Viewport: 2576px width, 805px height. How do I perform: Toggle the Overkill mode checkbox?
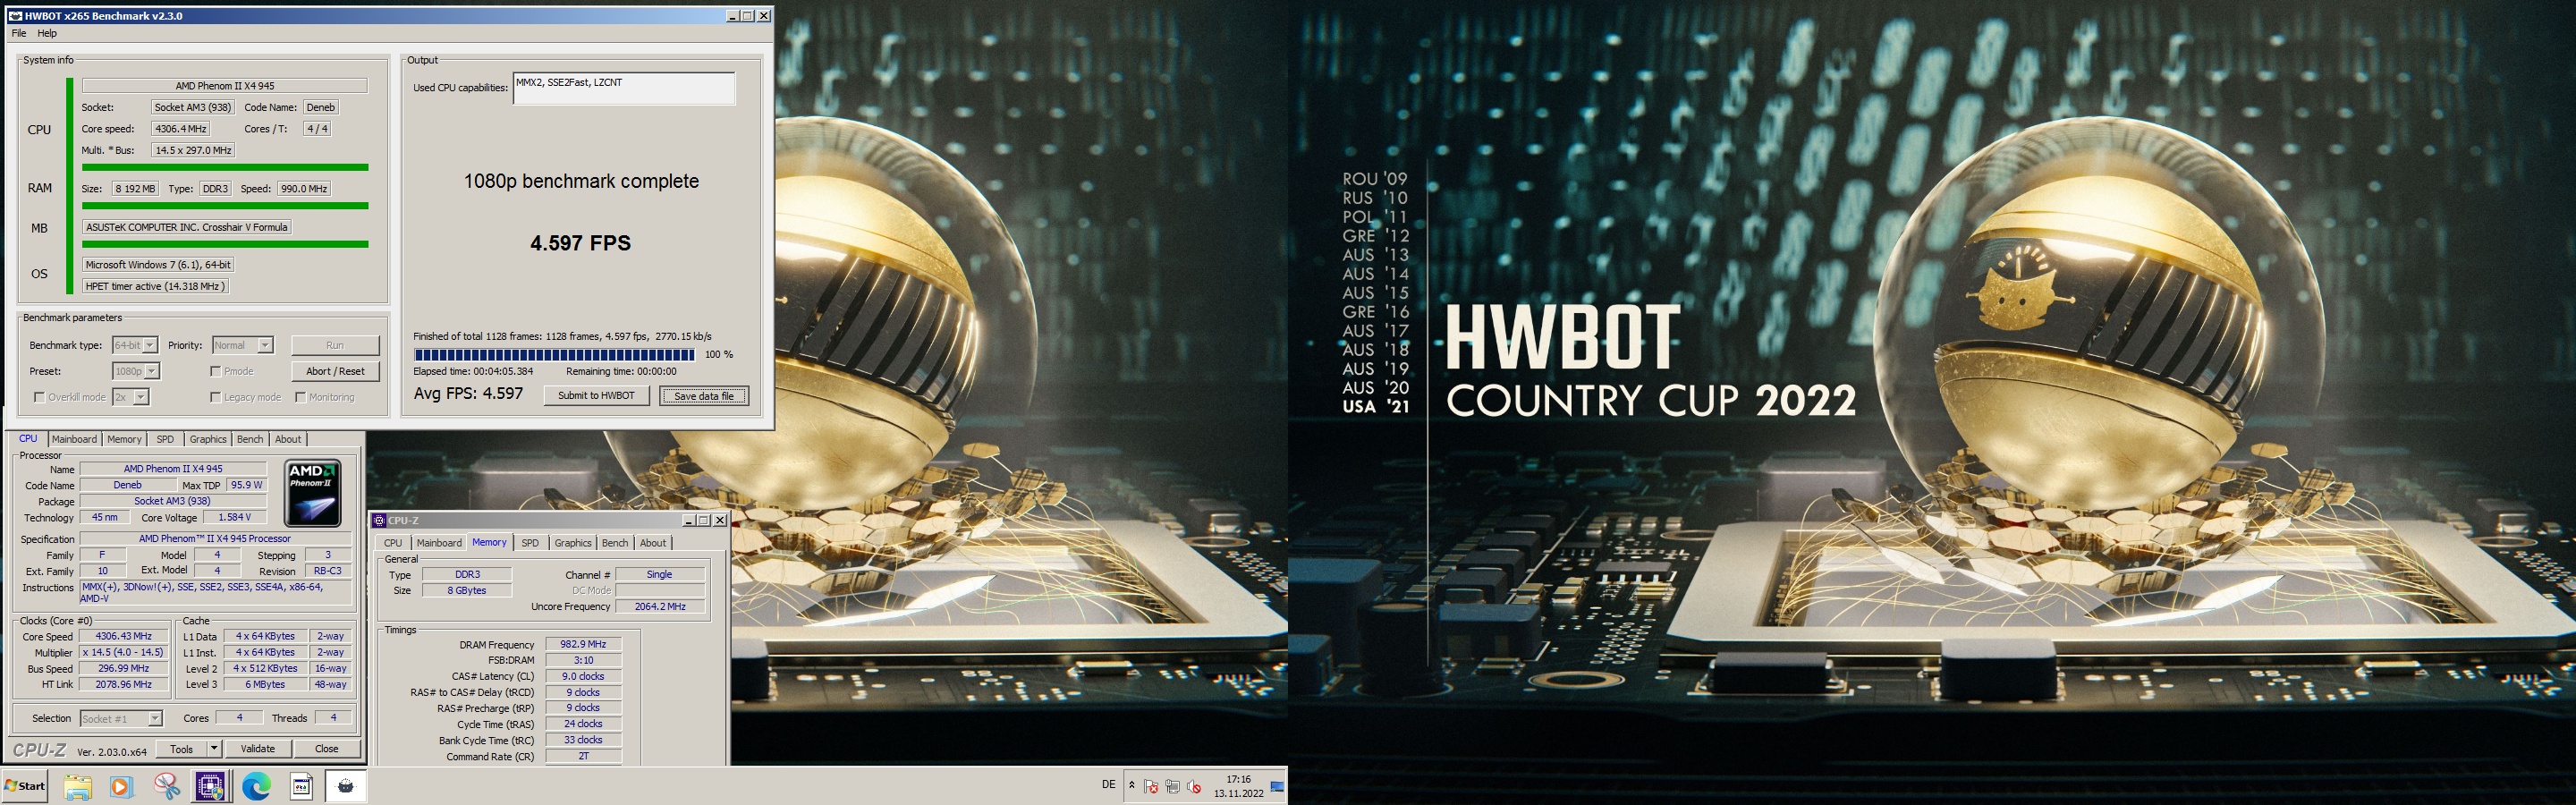39,397
